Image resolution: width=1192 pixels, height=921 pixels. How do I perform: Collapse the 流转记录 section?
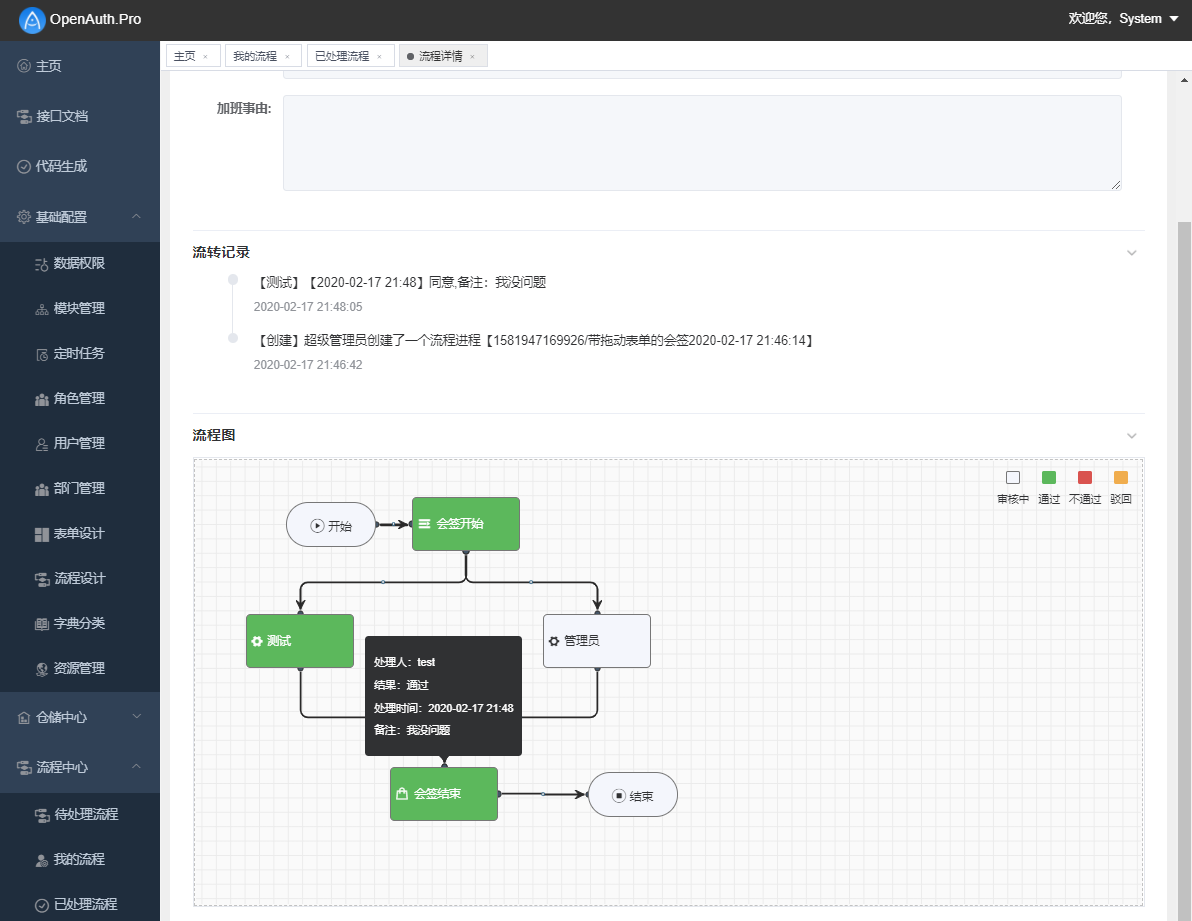[1131, 253]
